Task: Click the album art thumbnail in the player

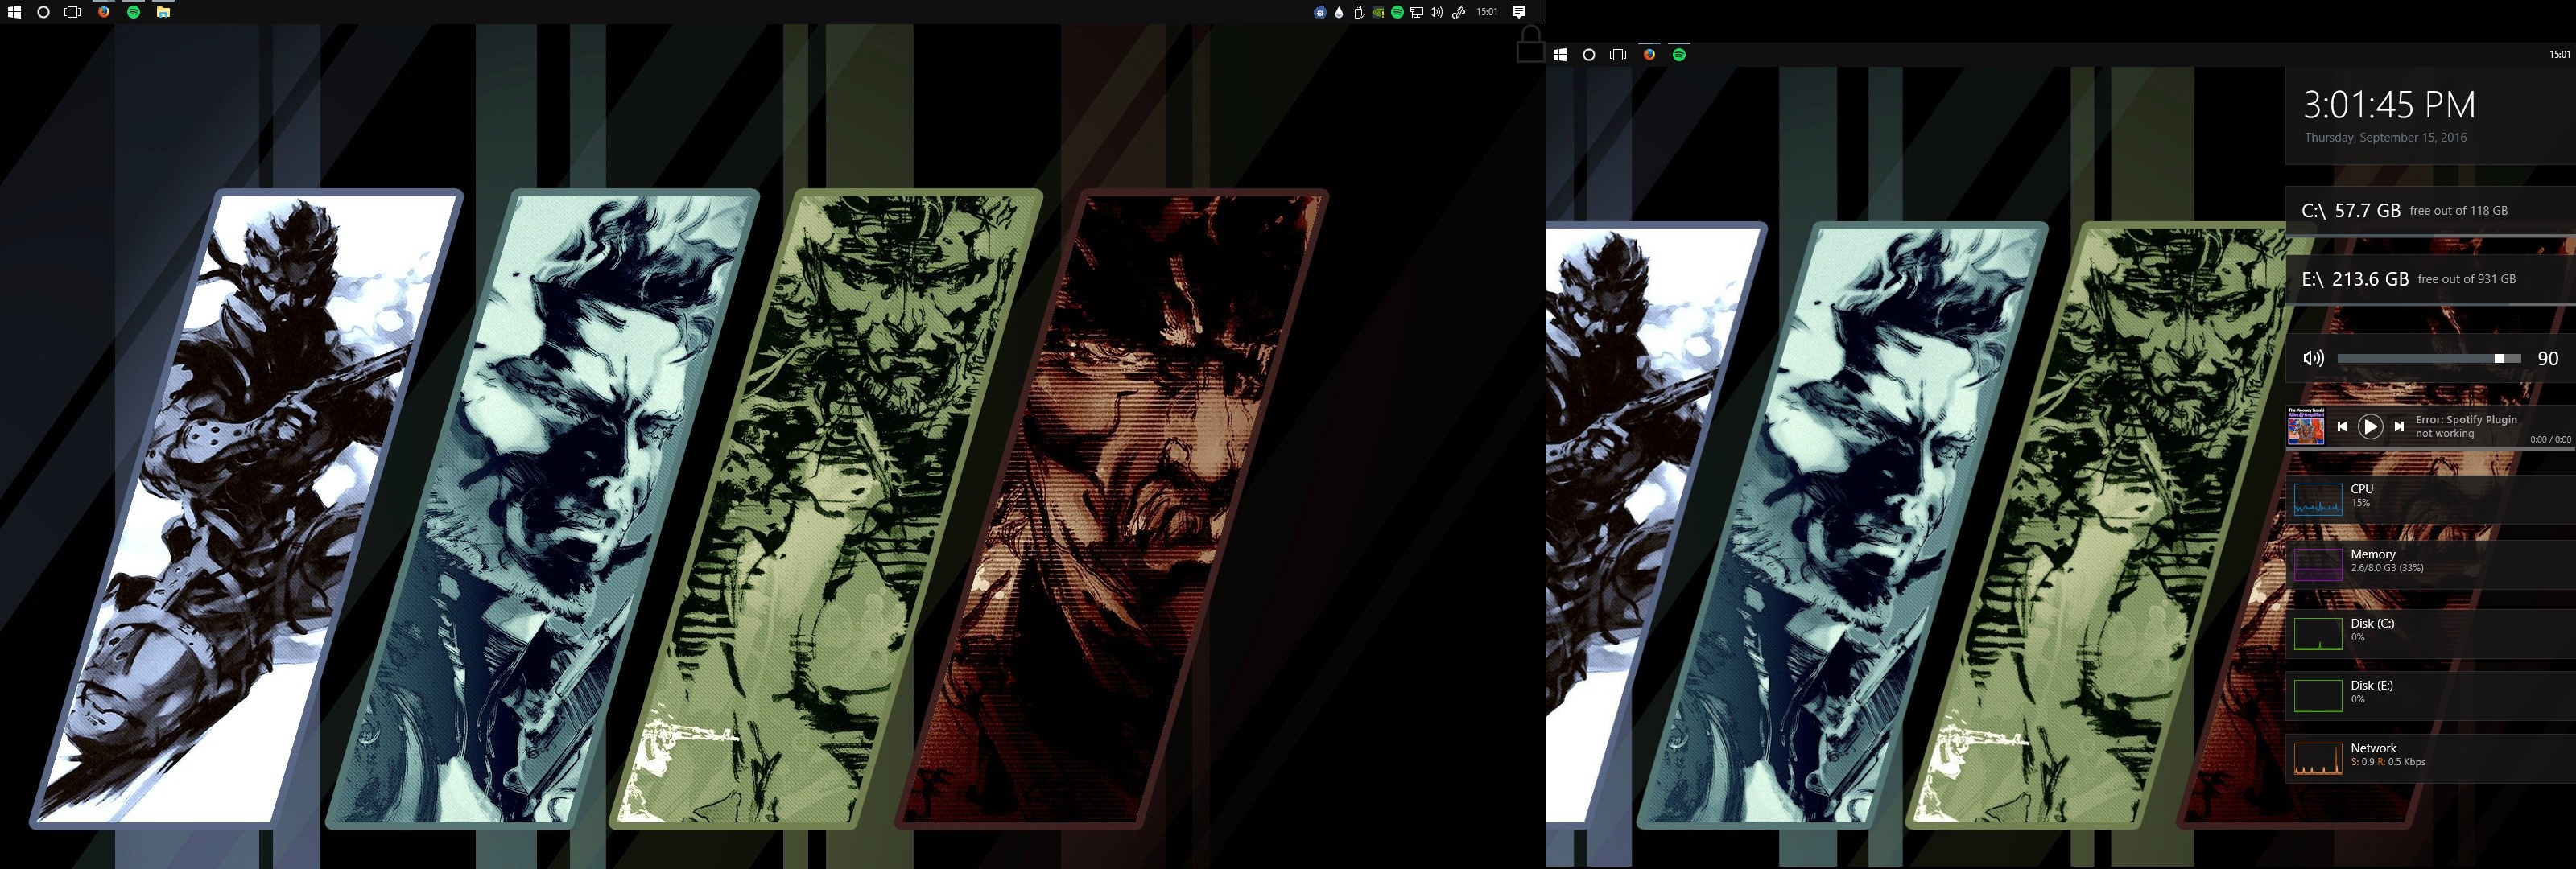Action: click(x=2306, y=426)
